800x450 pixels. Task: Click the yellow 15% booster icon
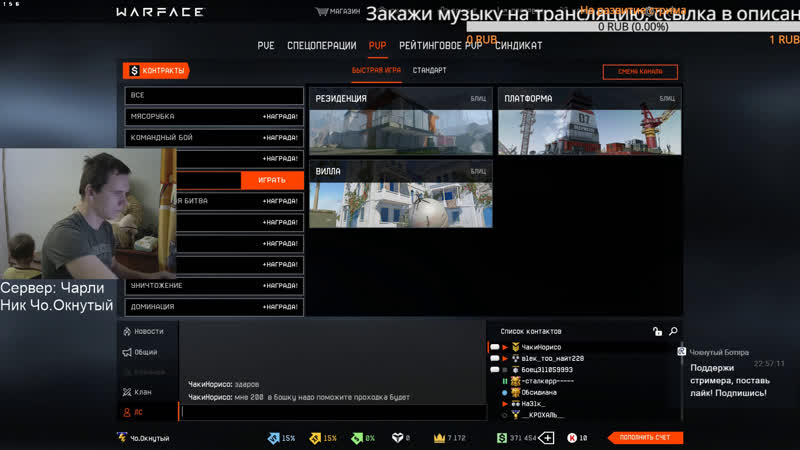point(315,438)
